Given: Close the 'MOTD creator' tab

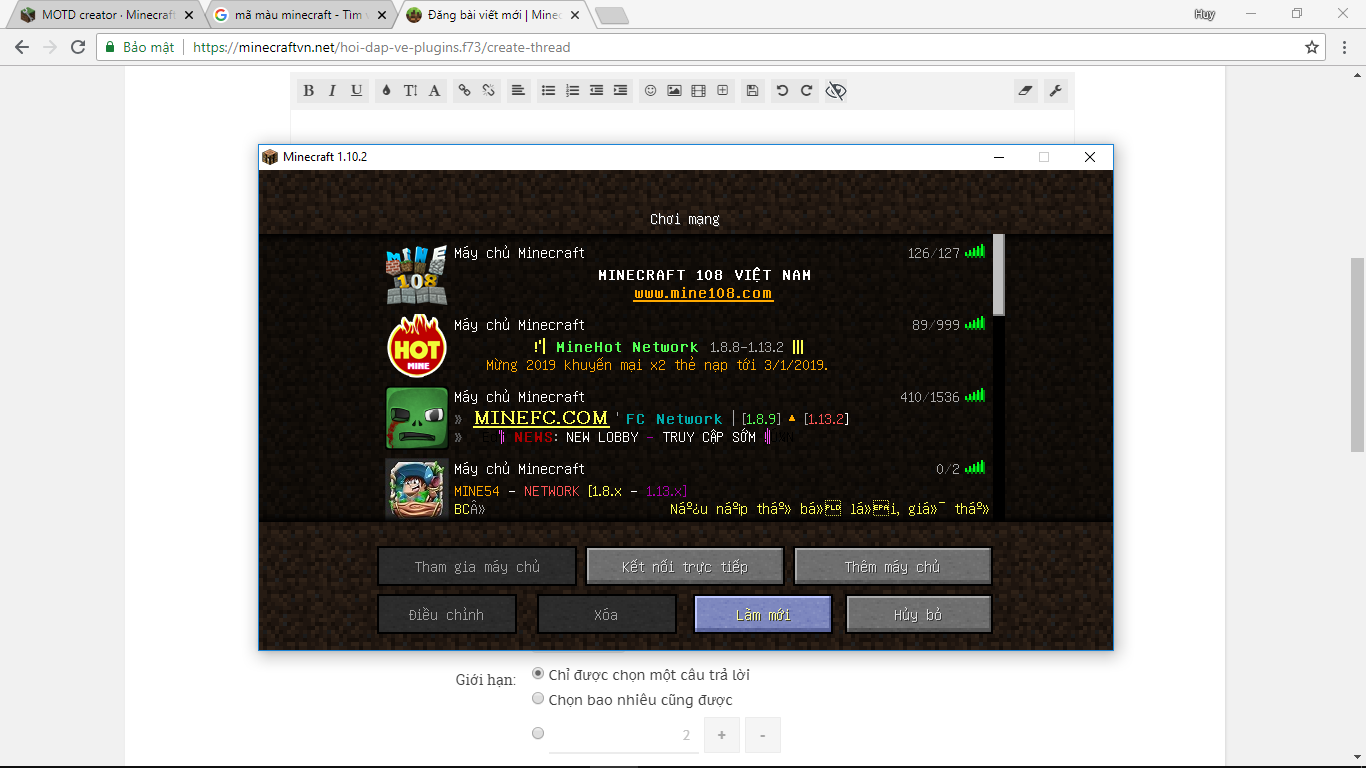Looking at the screenshot, I should point(189,15).
